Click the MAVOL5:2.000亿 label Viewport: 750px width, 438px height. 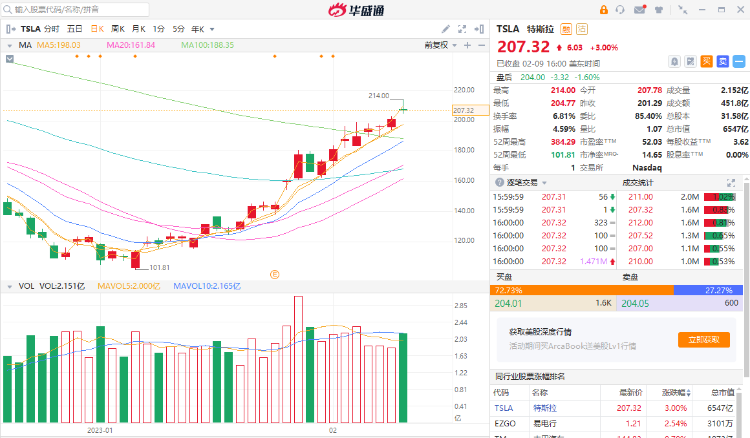pyautogui.click(x=129, y=286)
